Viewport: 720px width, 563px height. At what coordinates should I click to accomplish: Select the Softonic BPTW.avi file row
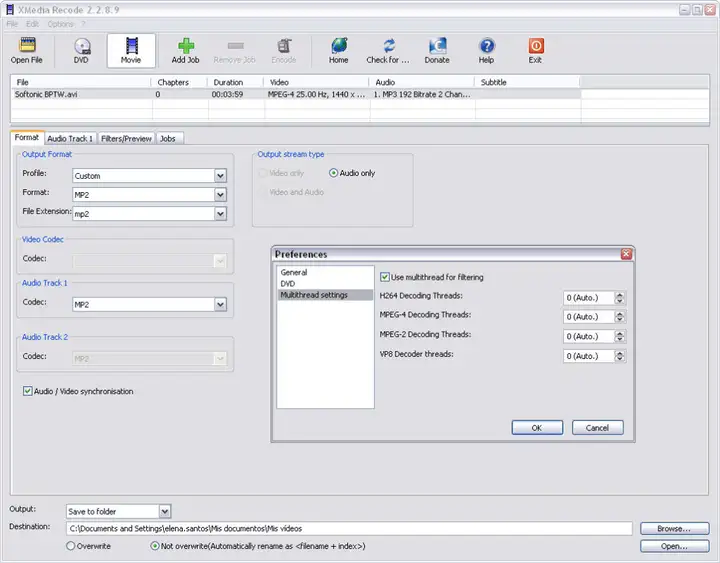(295, 94)
